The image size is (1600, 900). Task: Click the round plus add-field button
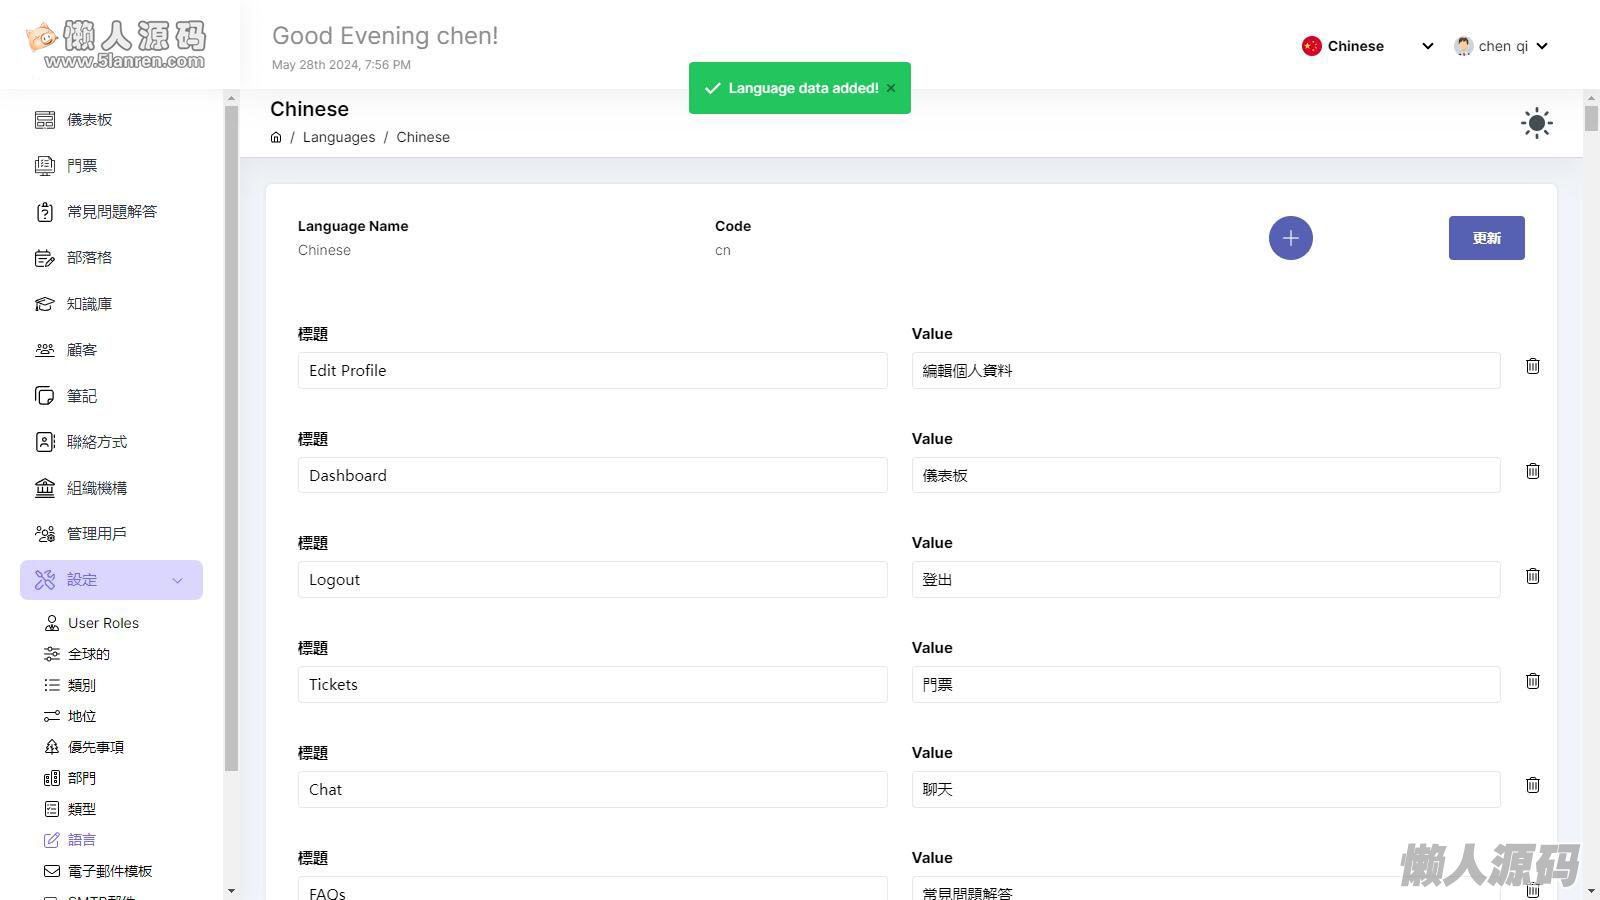(x=1290, y=238)
